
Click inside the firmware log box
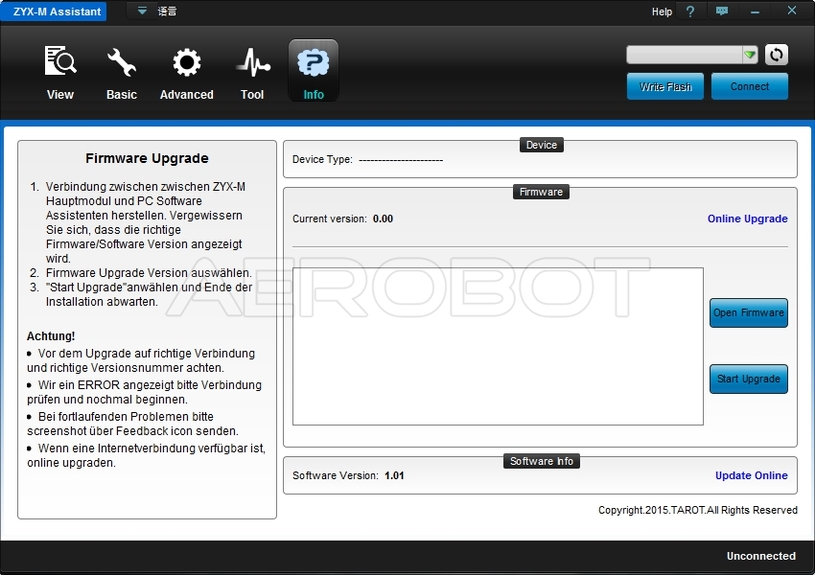point(497,346)
